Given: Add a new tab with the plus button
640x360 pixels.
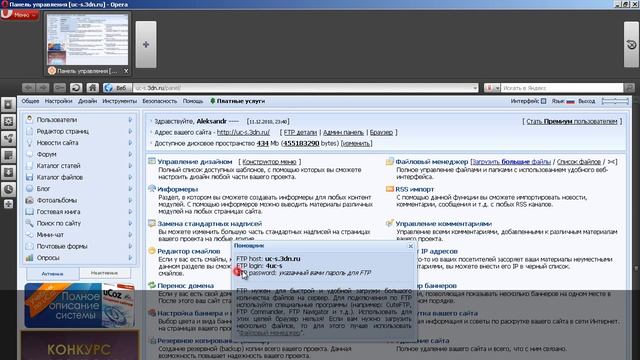Looking at the screenshot, I should pos(146,44).
